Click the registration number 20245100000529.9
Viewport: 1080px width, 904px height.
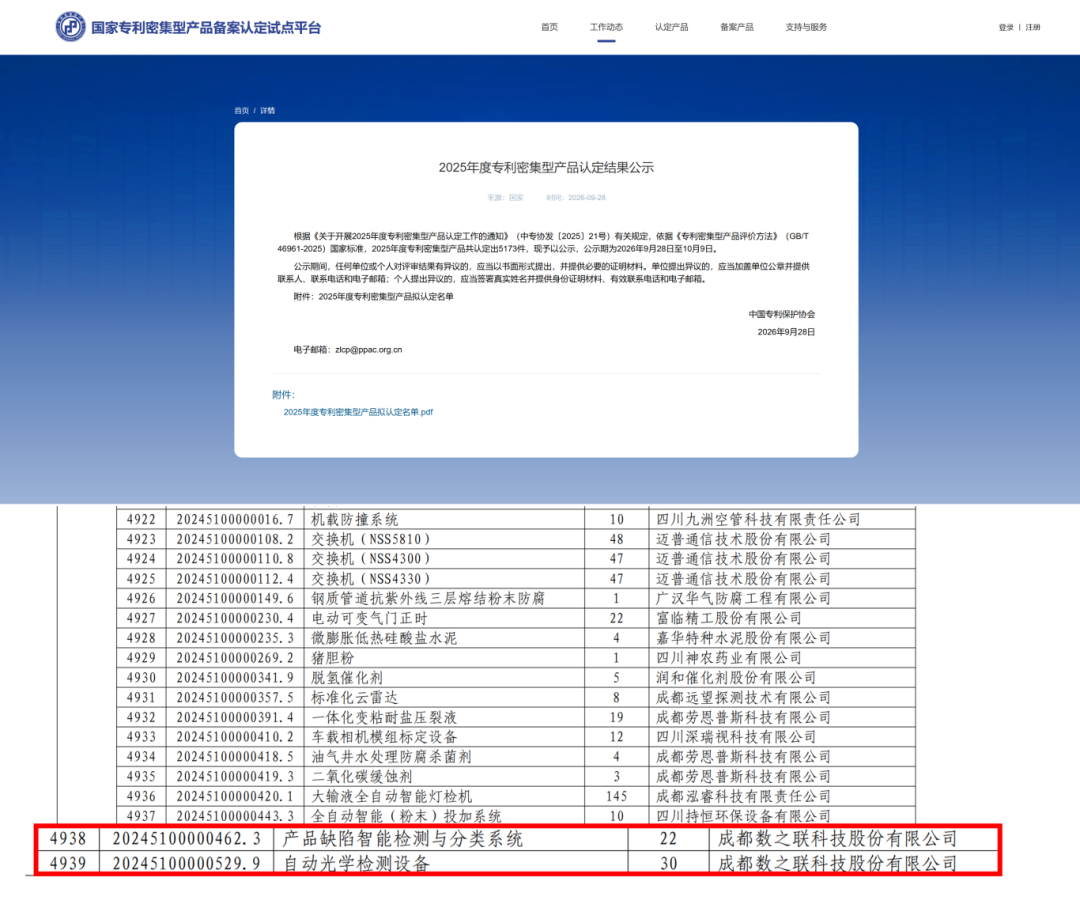[x=187, y=863]
